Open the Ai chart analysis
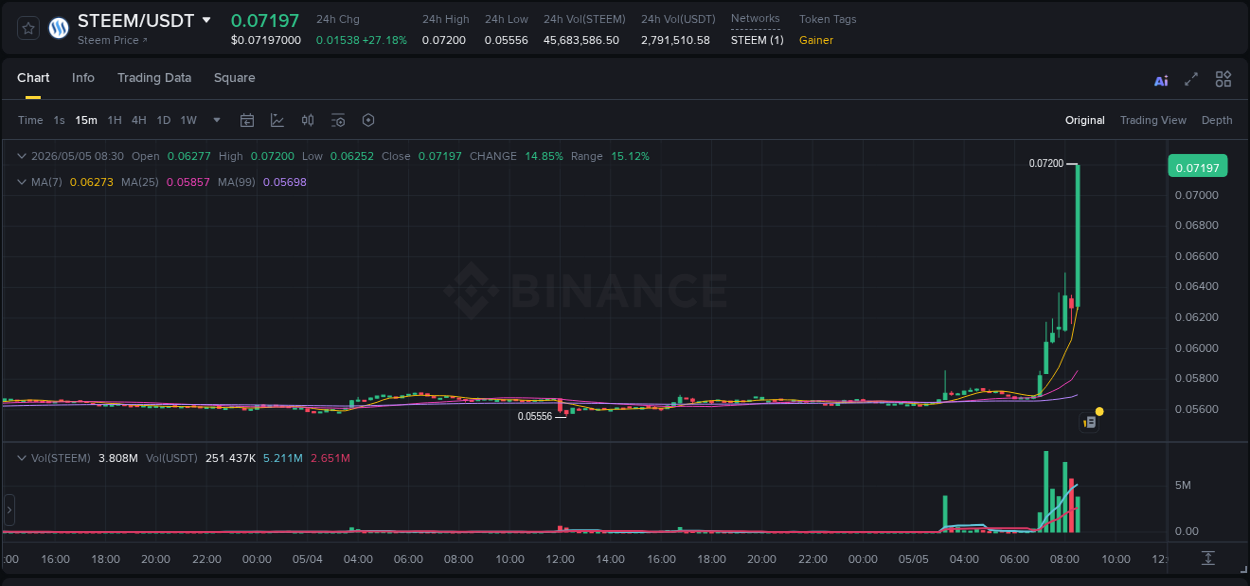 1161,80
